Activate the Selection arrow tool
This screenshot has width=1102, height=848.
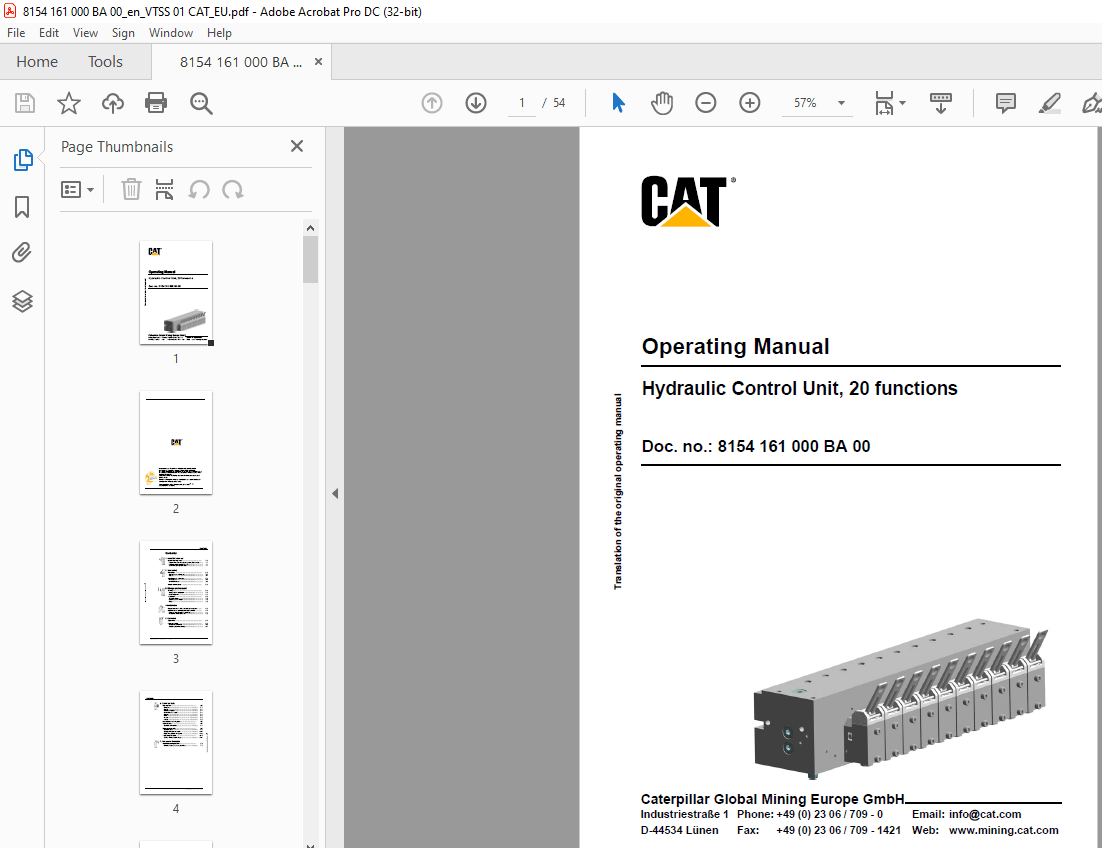tap(618, 103)
